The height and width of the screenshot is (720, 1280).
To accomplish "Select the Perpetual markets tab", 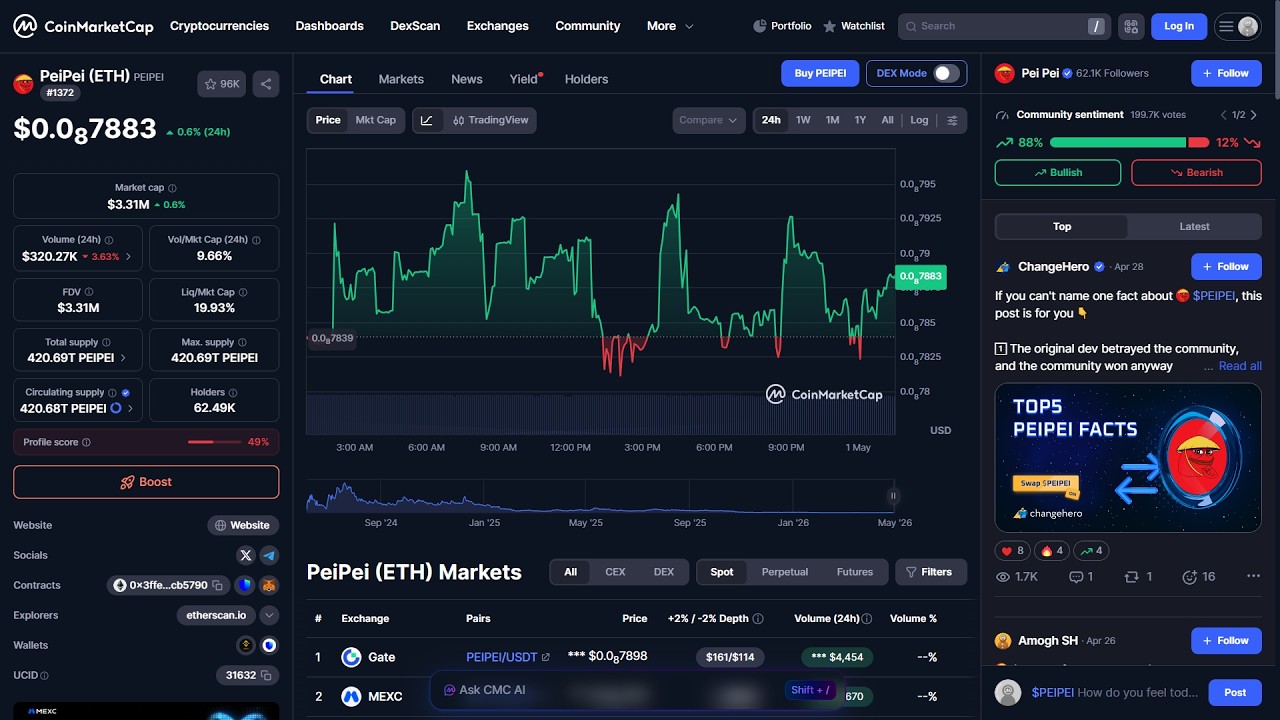I will coord(785,572).
